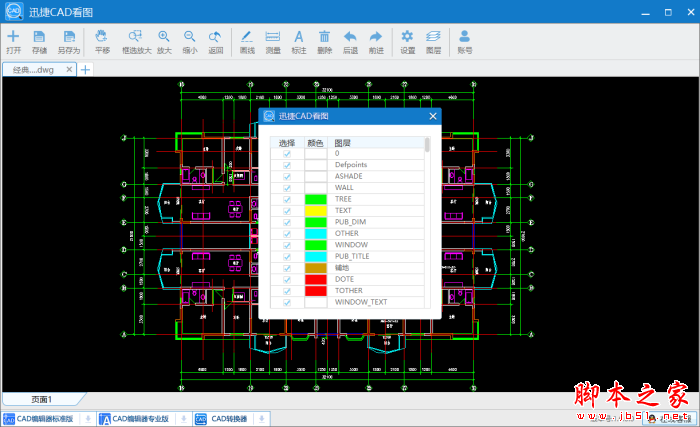Click the 打开 (Open) file icon
Viewport: 700px width, 427px height.
(x=13, y=40)
